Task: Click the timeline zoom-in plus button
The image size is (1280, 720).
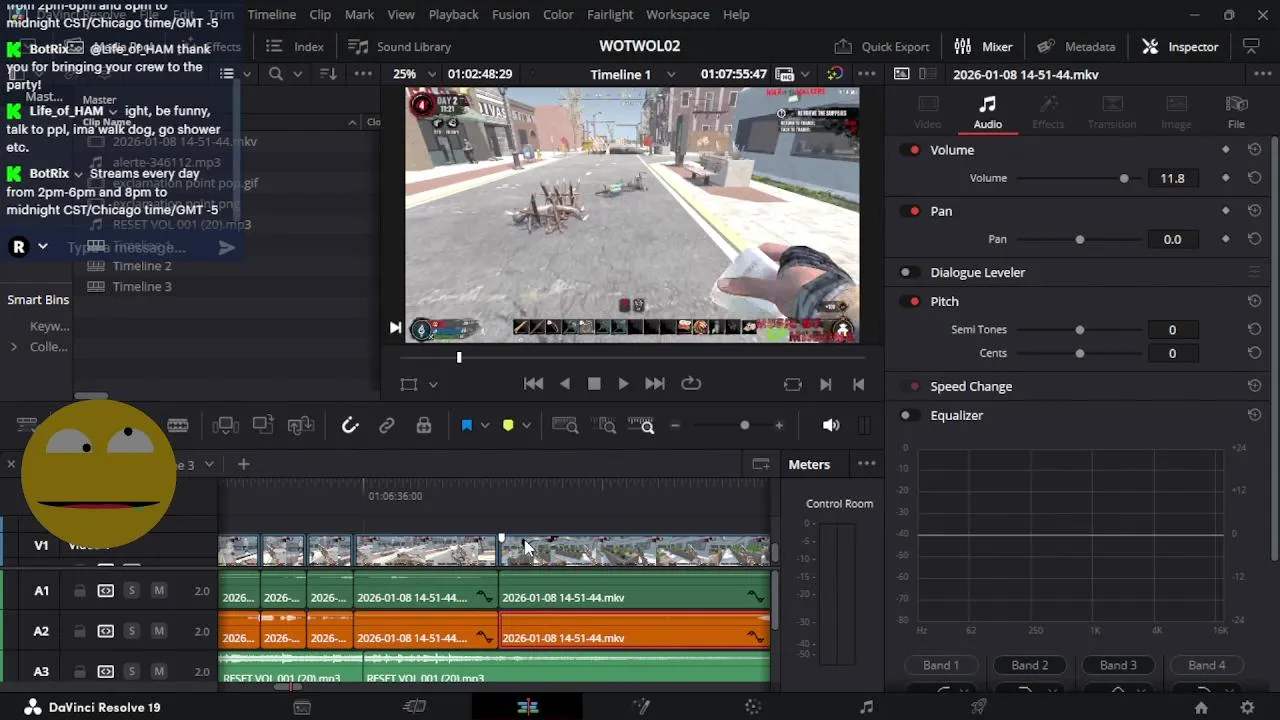Action: tap(779, 426)
